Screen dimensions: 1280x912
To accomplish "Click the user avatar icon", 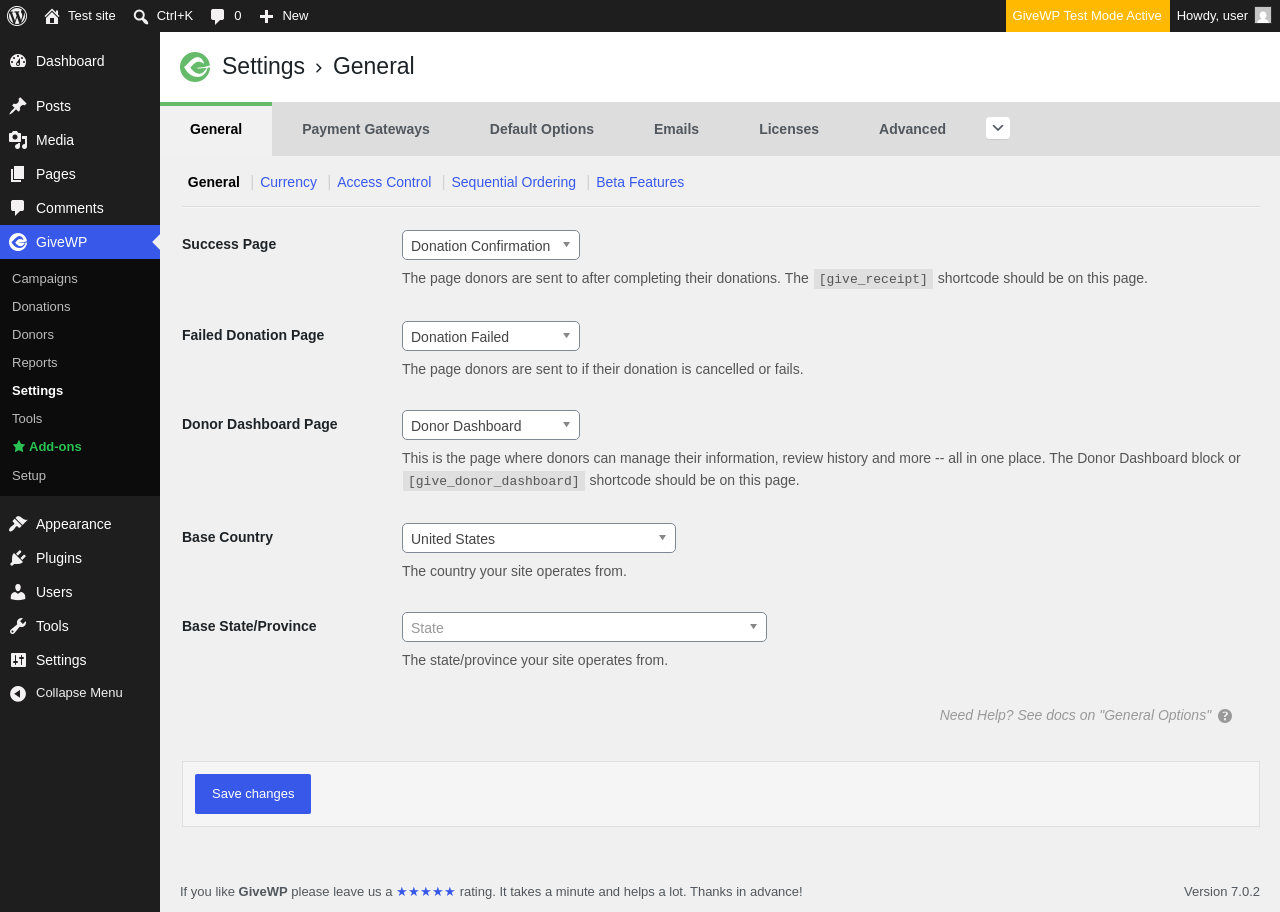I will [x=1263, y=15].
